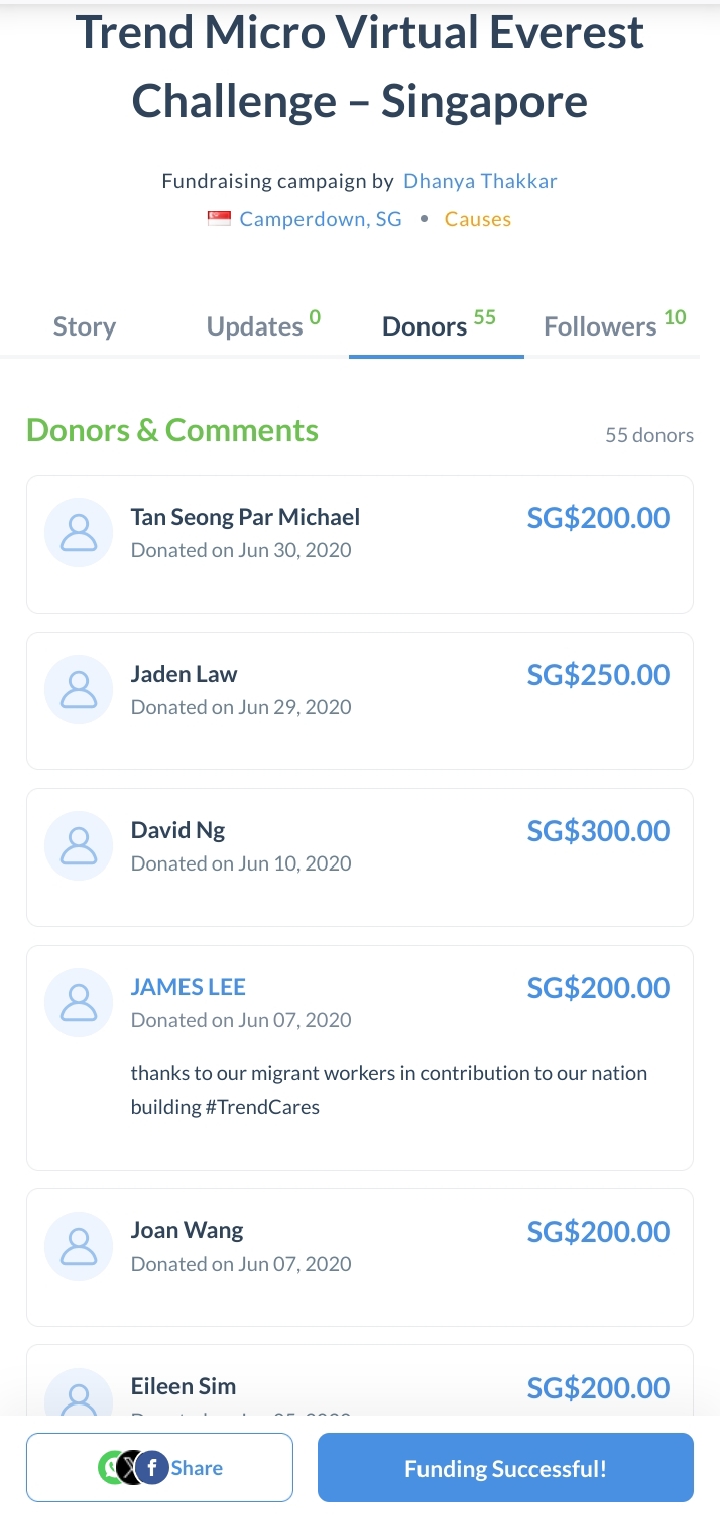The width and height of the screenshot is (720, 1539).
Task: Open the Causes category link
Action: (478, 219)
